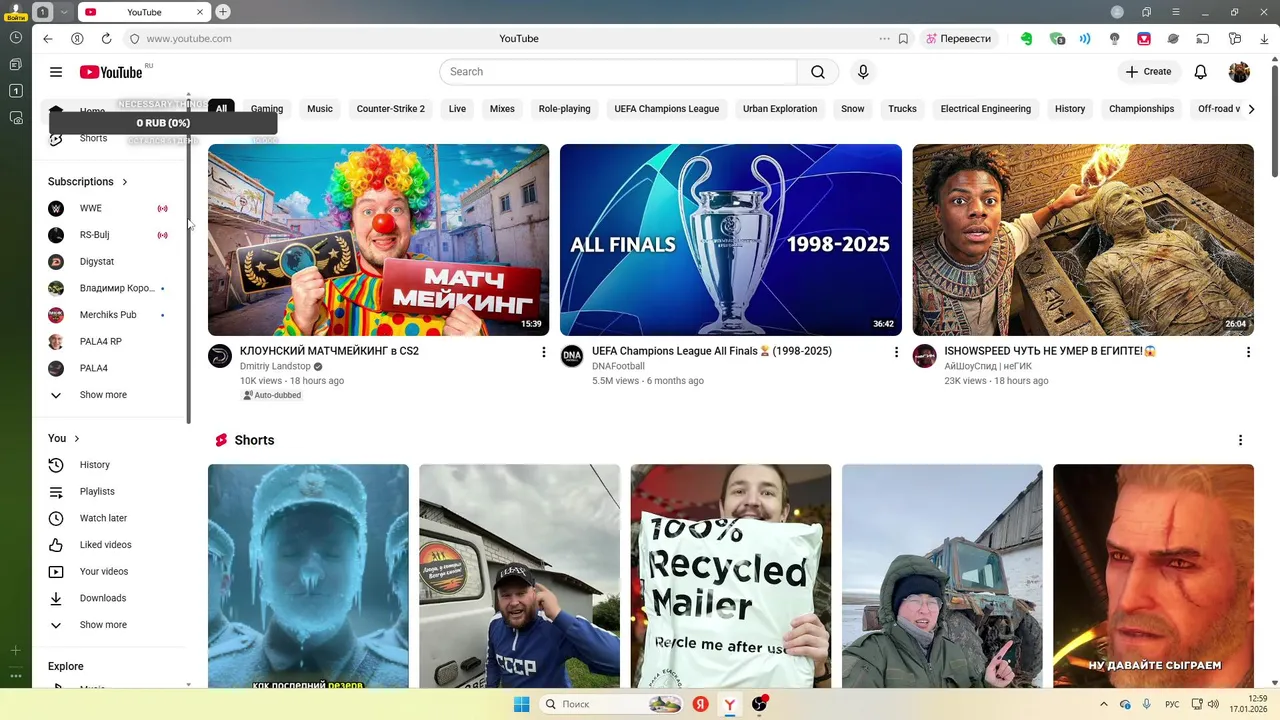This screenshot has width=1280, height=720.
Task: Click the magnifier search button
Action: [818, 72]
